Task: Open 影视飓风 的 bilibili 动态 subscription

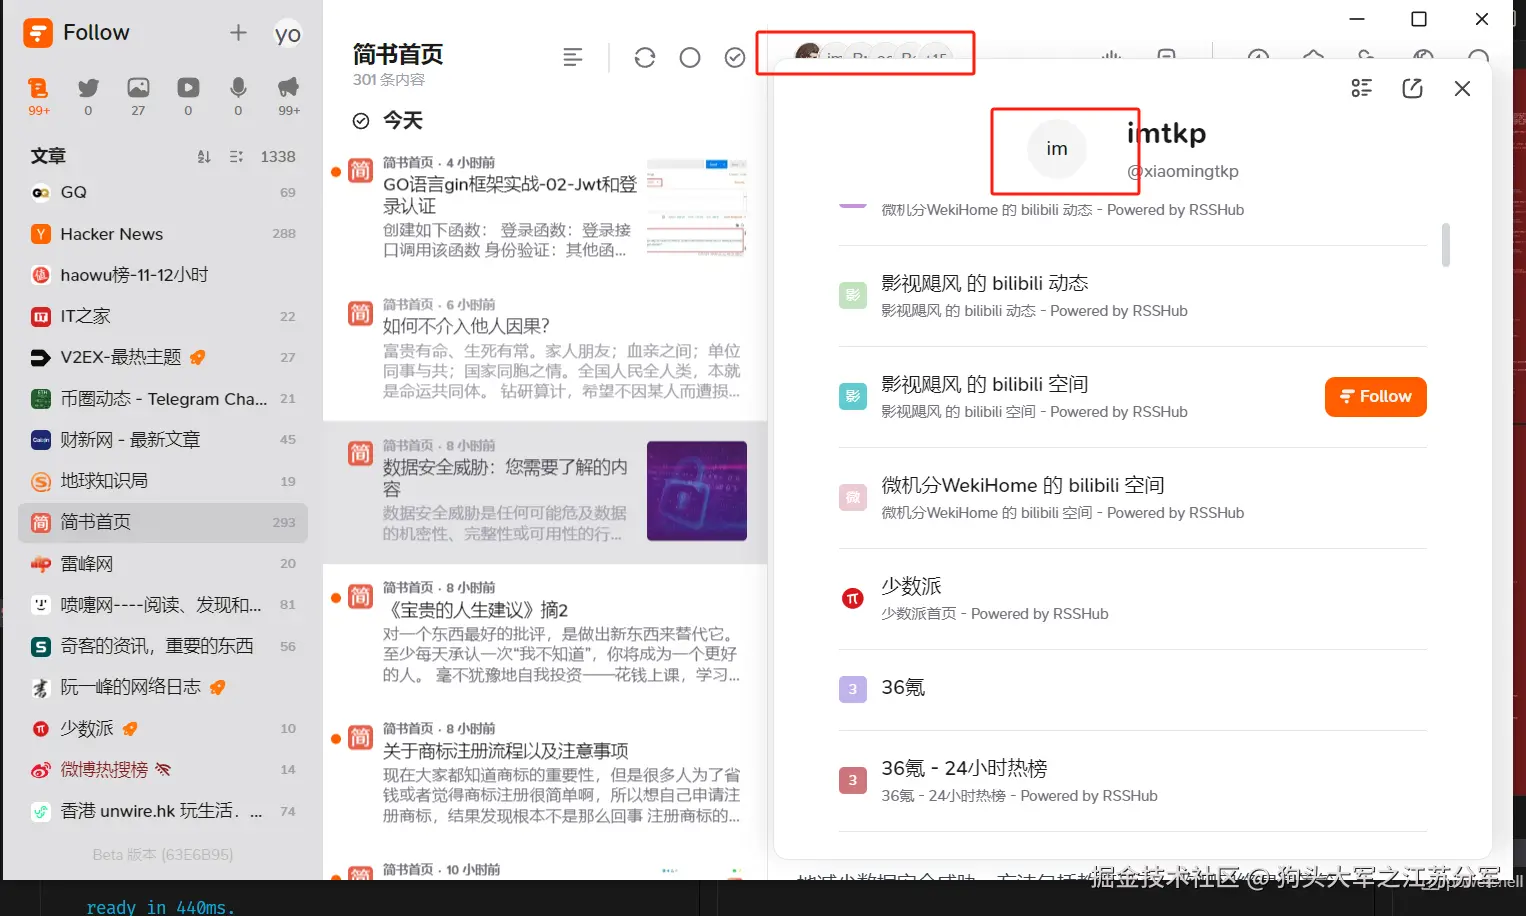Action: 1132,296
